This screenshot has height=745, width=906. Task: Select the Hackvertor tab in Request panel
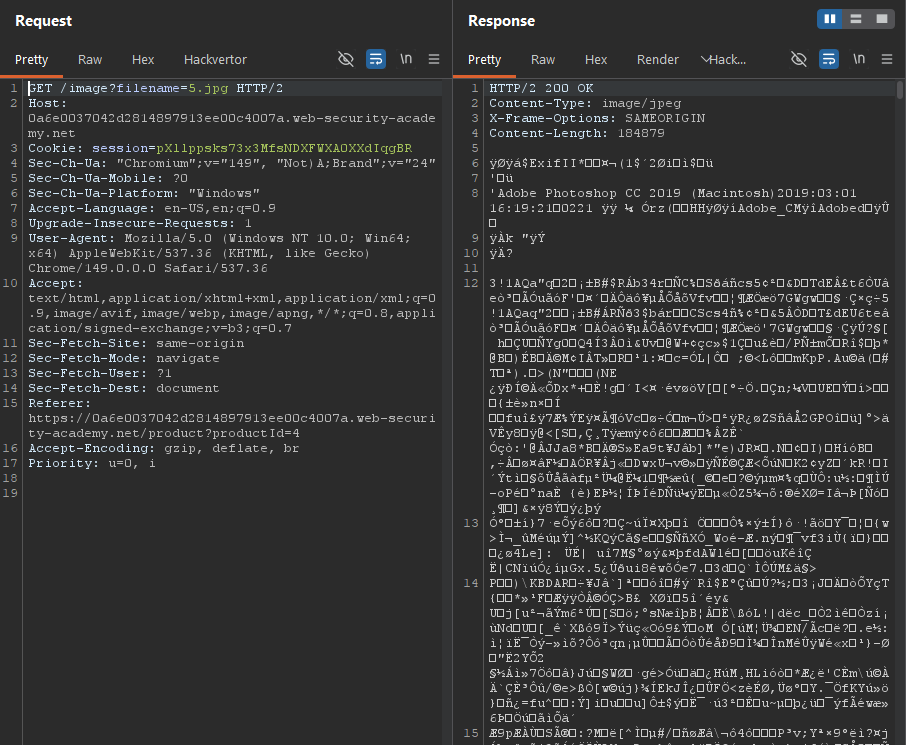point(215,60)
